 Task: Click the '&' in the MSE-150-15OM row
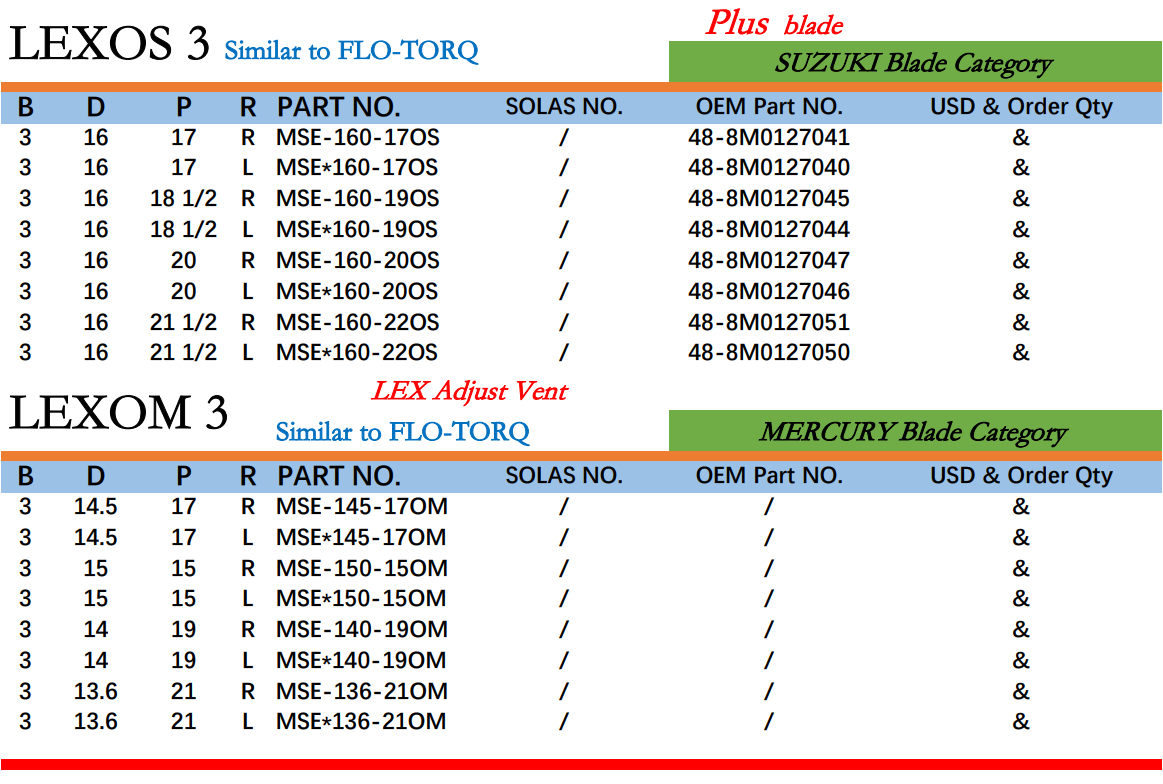tap(1021, 568)
